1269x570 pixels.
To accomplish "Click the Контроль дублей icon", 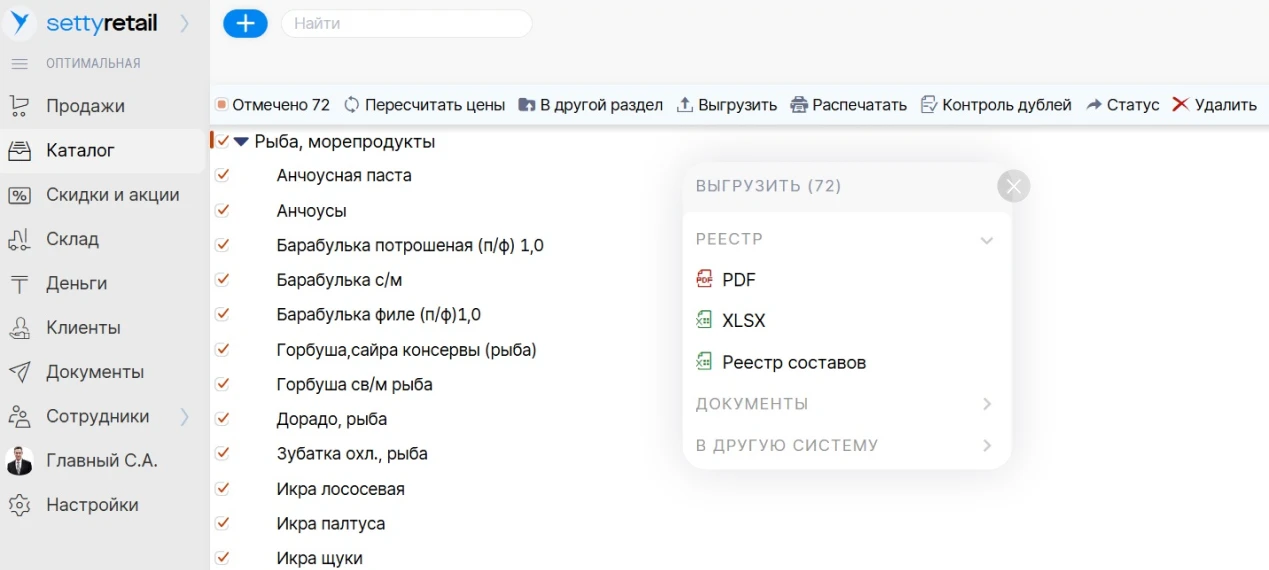I will [x=929, y=105].
